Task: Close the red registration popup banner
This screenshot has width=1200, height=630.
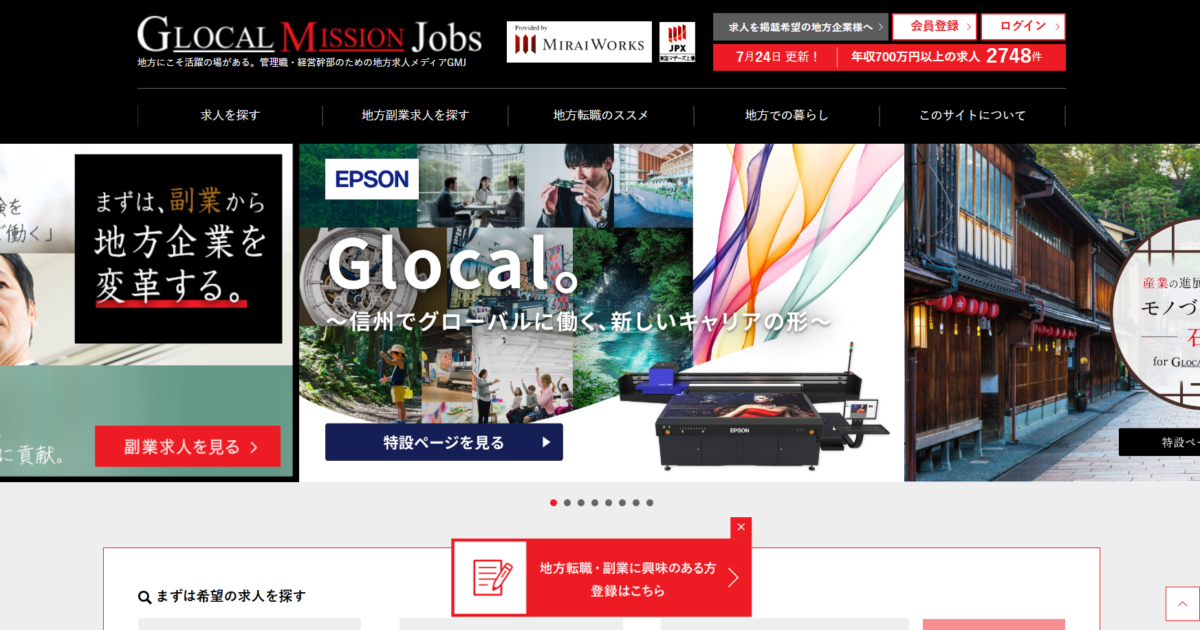Action: 741,527
